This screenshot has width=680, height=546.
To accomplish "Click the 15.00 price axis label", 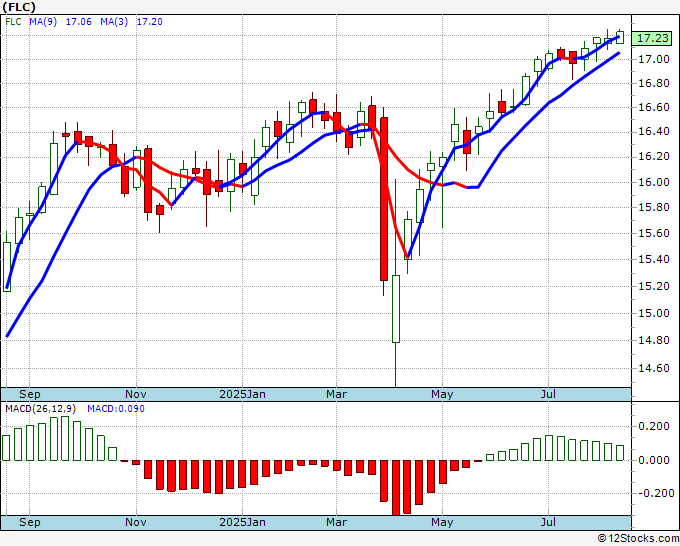I will (x=654, y=313).
